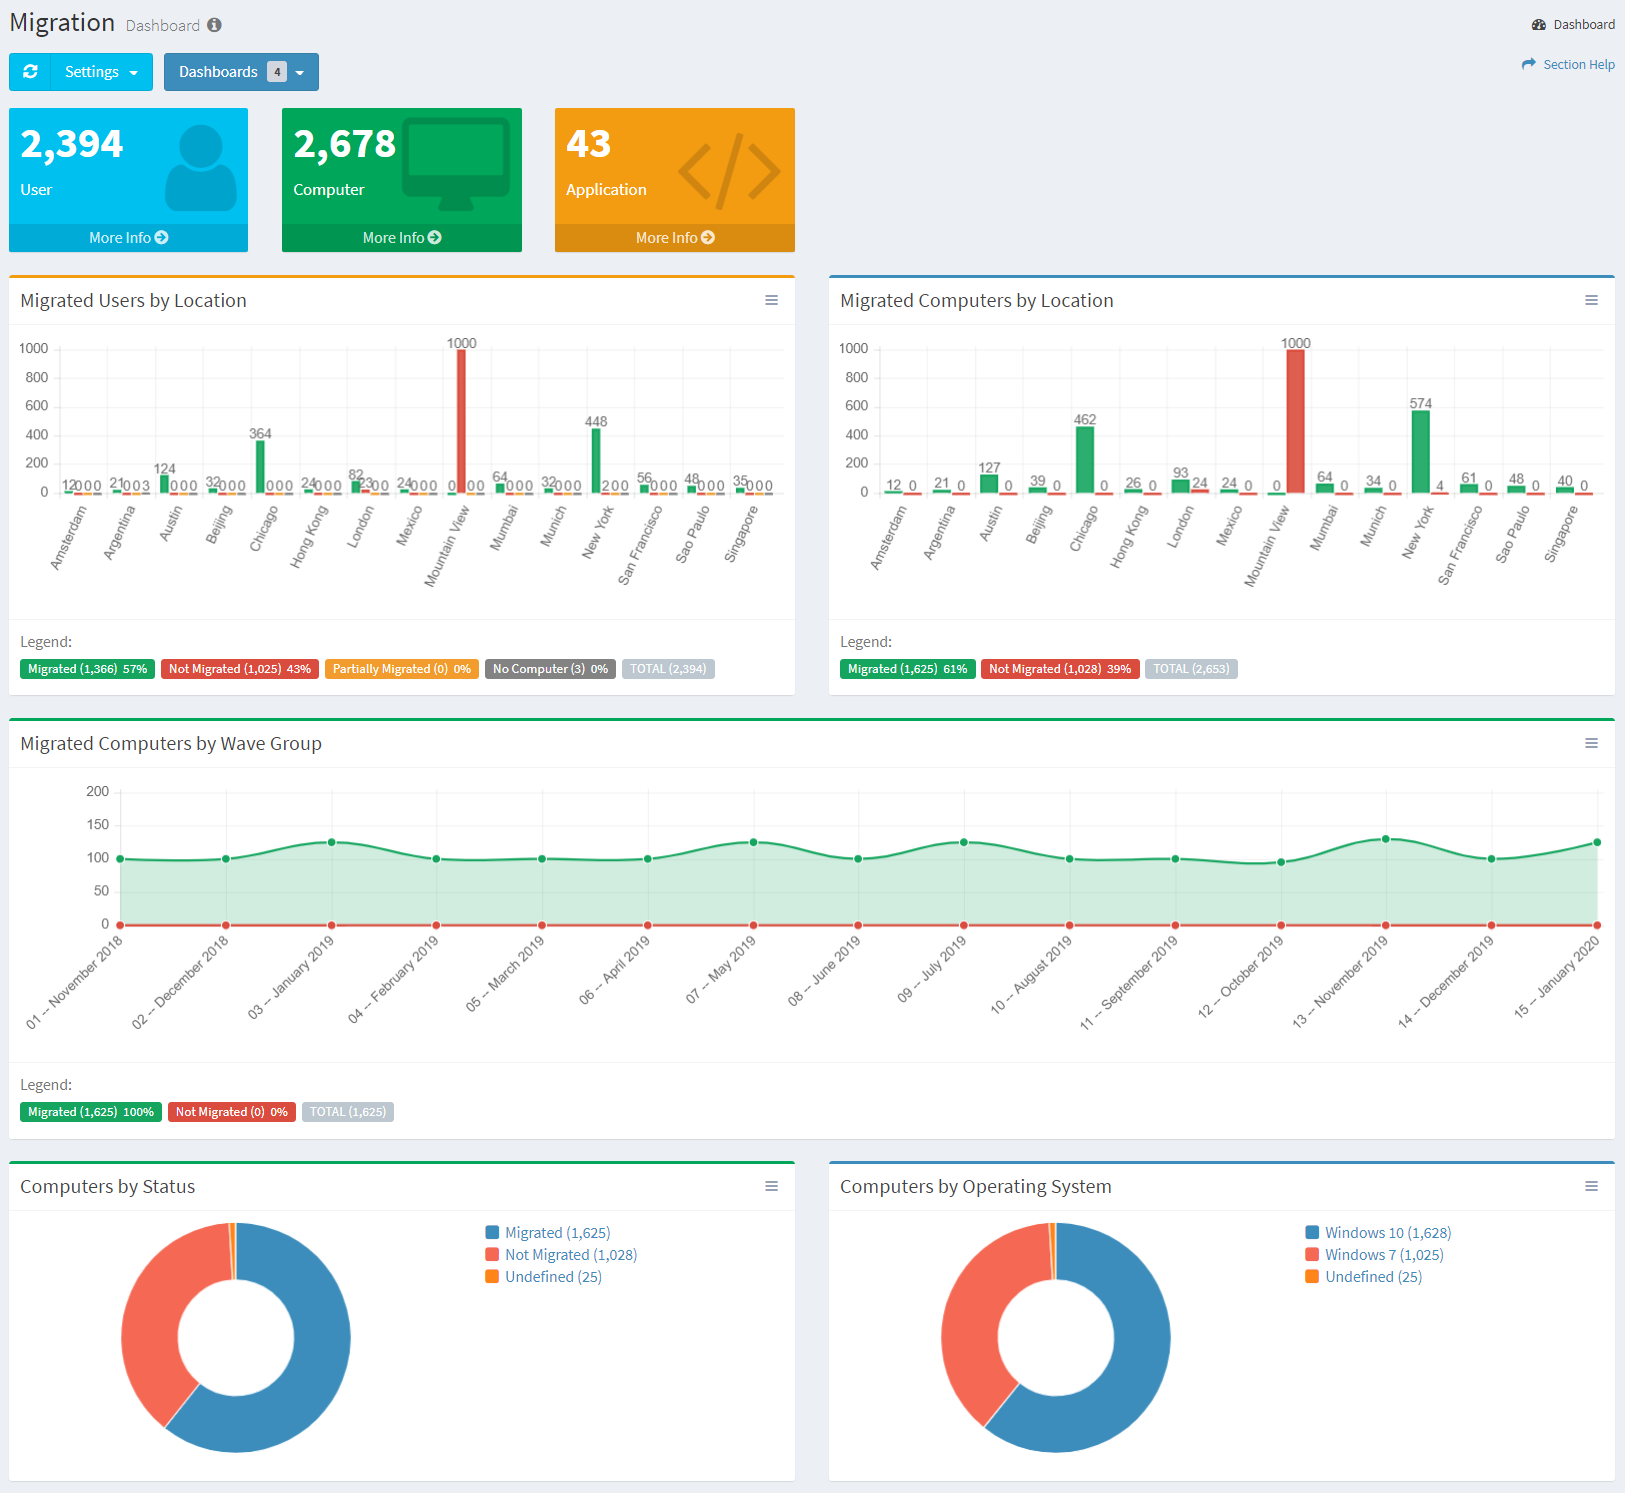Screen dimensions: 1625x1493
Task: Expand the Dashboards dropdown caret
Action: coord(300,71)
